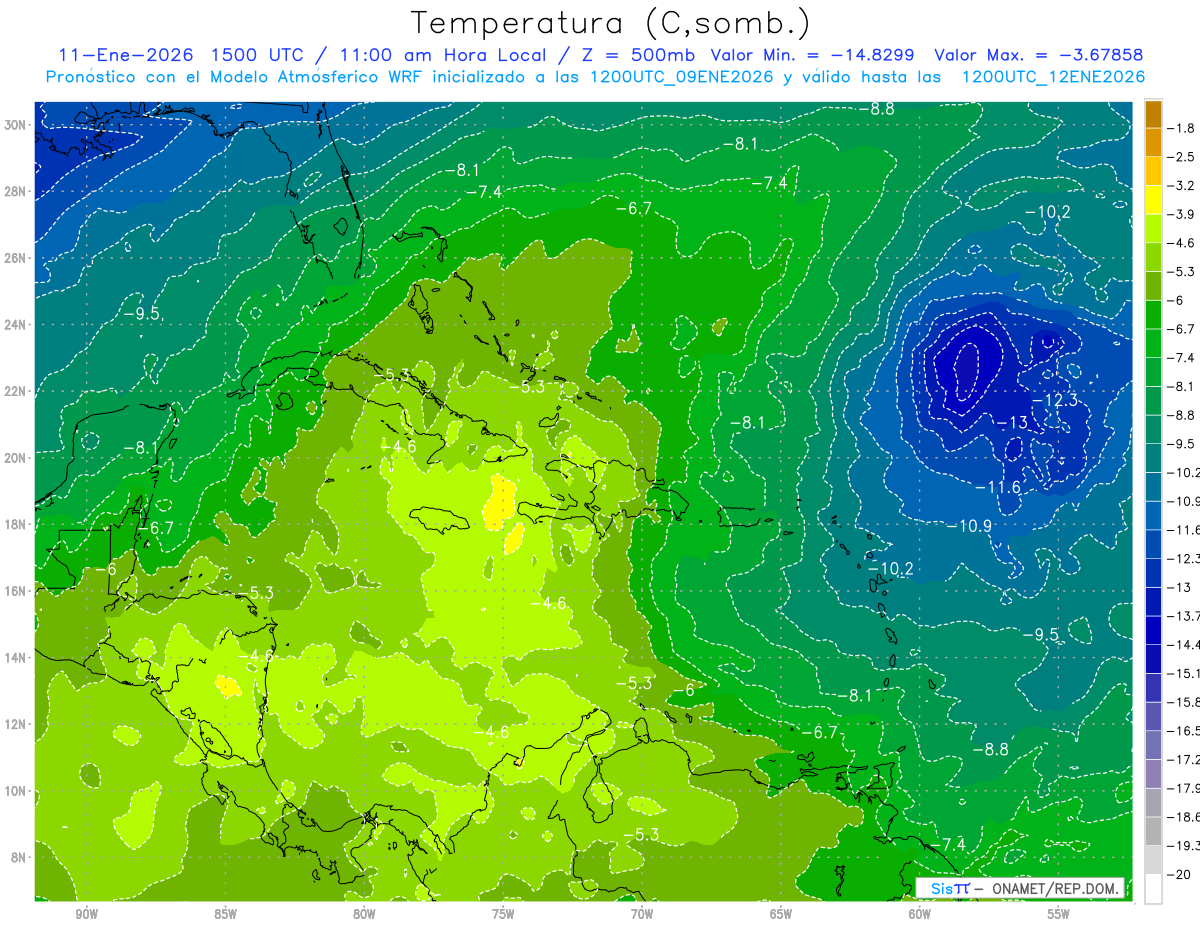Pick the yellow swatch between -3.2 and -3.9
Image resolution: width=1200 pixels, height=927 pixels.
click(x=1153, y=200)
